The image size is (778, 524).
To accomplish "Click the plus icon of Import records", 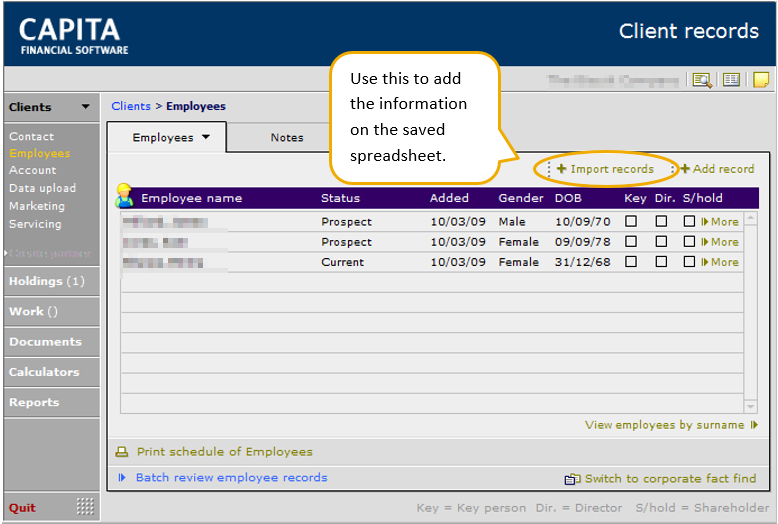I will [x=561, y=169].
